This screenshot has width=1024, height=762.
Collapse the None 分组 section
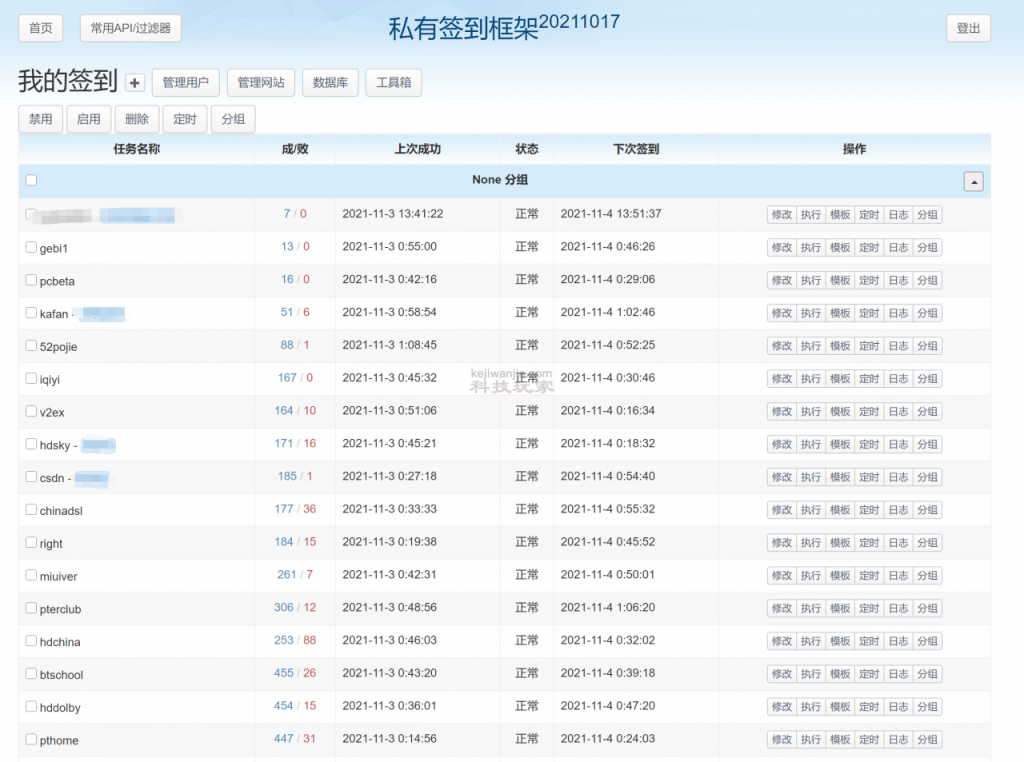pyautogui.click(x=971, y=180)
